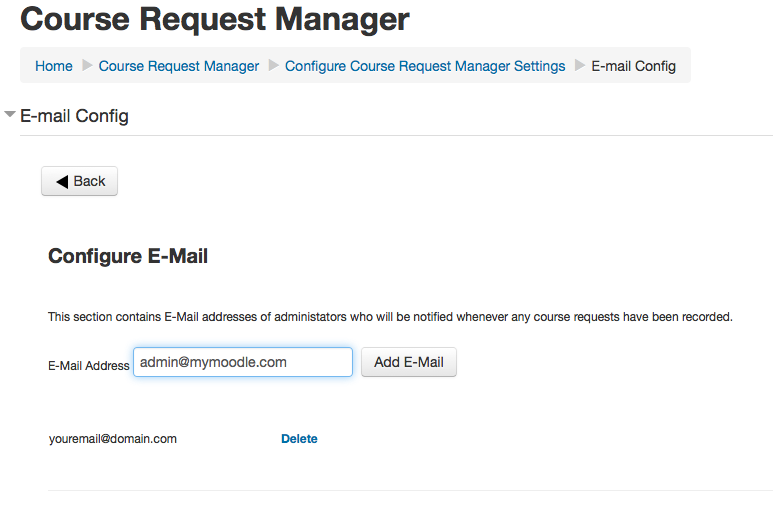Click the E-mail Config section header text

(74, 116)
